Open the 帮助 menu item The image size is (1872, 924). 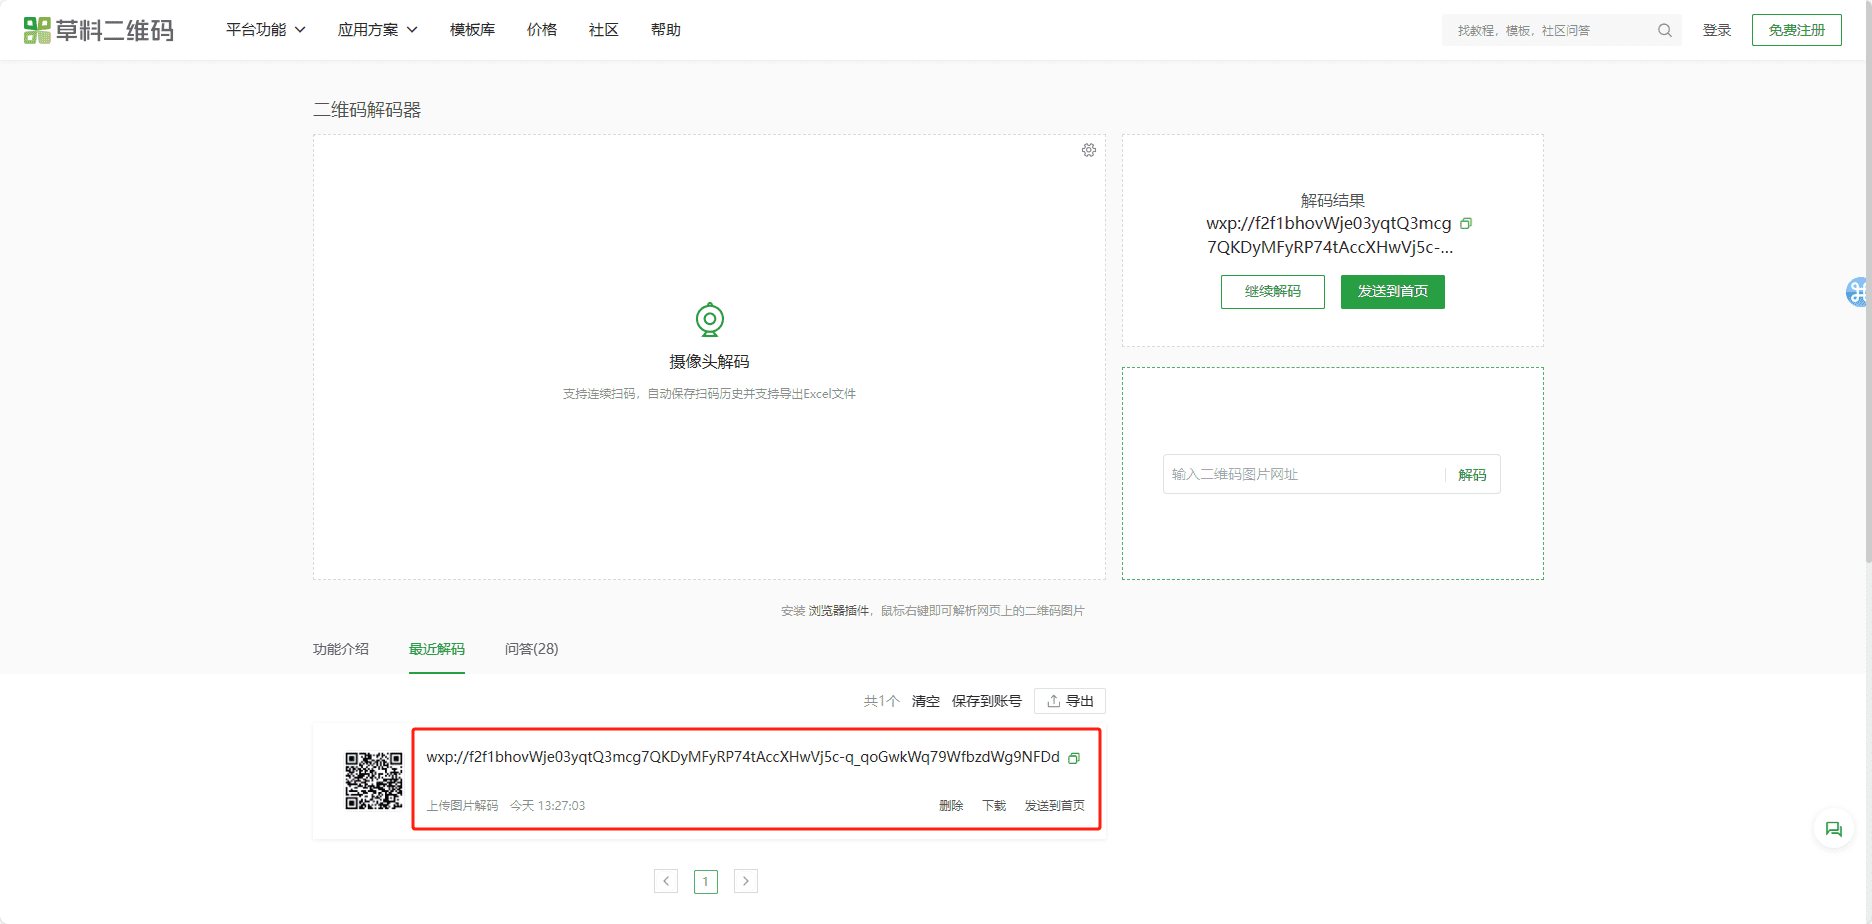(x=666, y=30)
